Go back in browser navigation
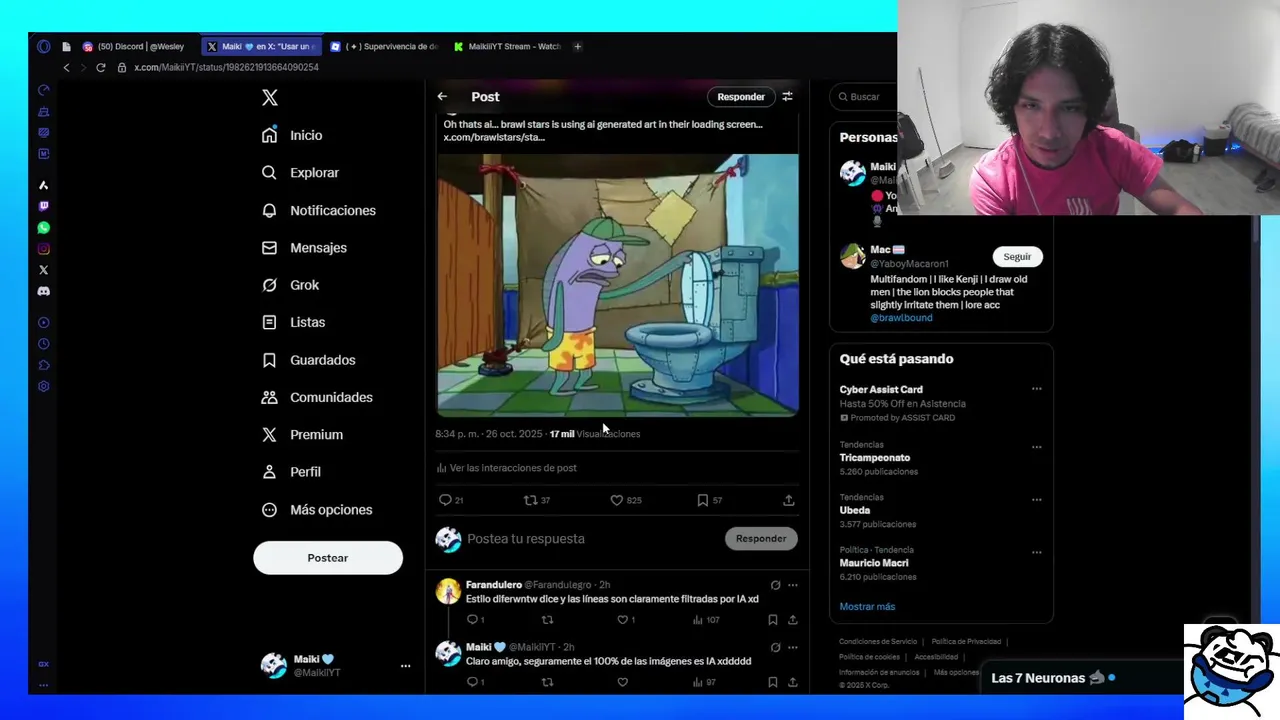1280x720 pixels. click(x=66, y=67)
